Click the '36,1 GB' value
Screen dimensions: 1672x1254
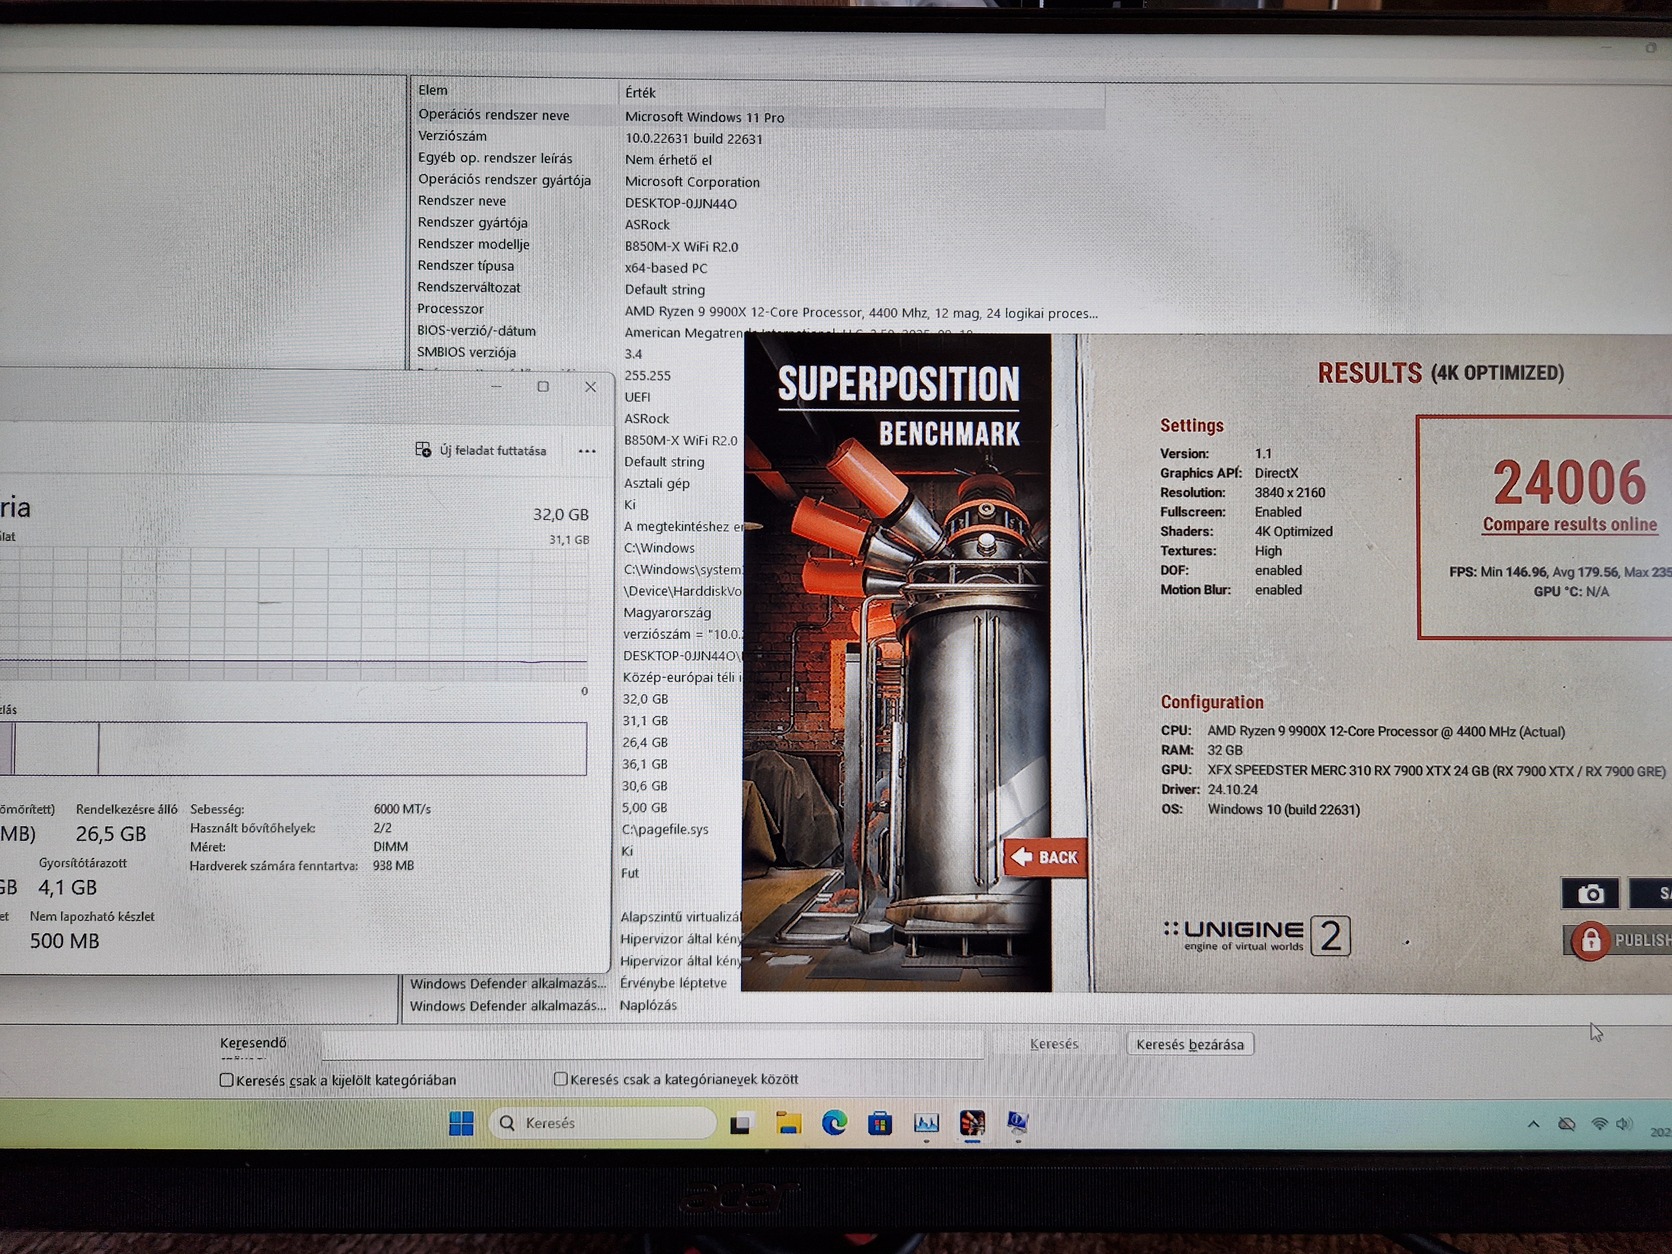coord(645,765)
